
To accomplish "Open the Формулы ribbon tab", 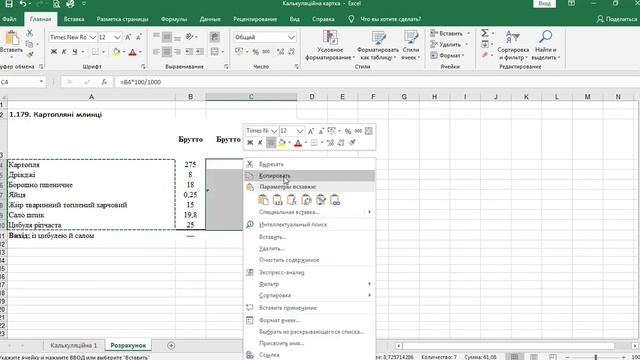I will [x=174, y=19].
